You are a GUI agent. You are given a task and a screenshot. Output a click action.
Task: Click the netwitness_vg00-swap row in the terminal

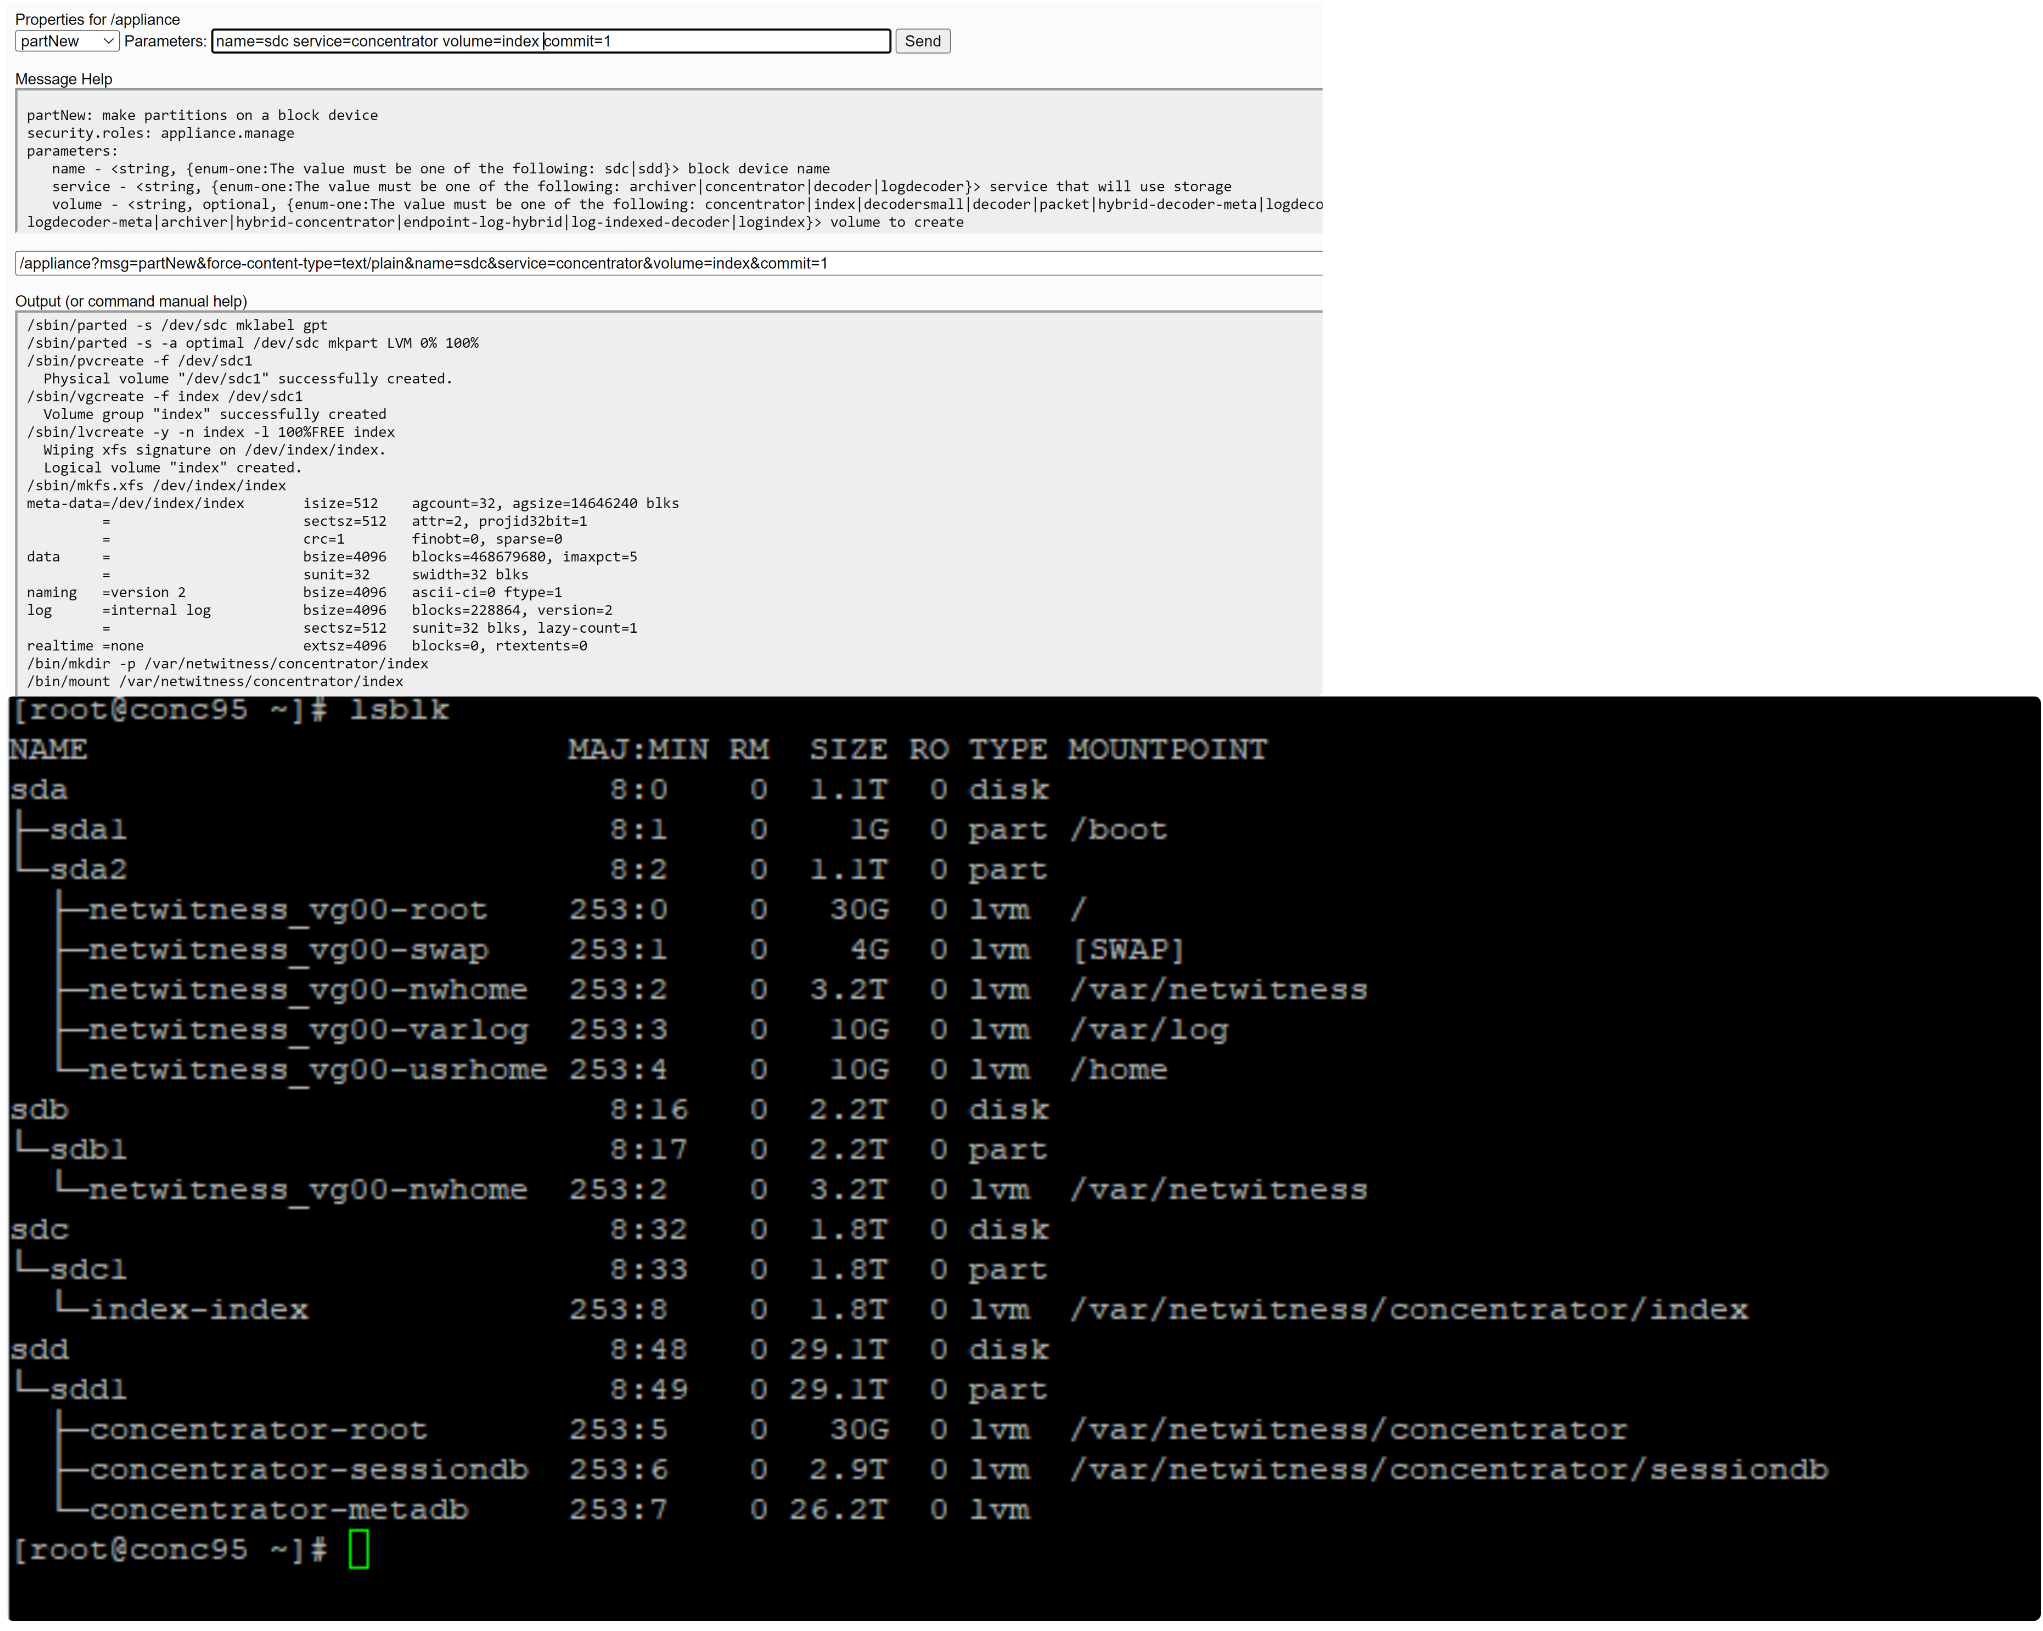(287, 949)
